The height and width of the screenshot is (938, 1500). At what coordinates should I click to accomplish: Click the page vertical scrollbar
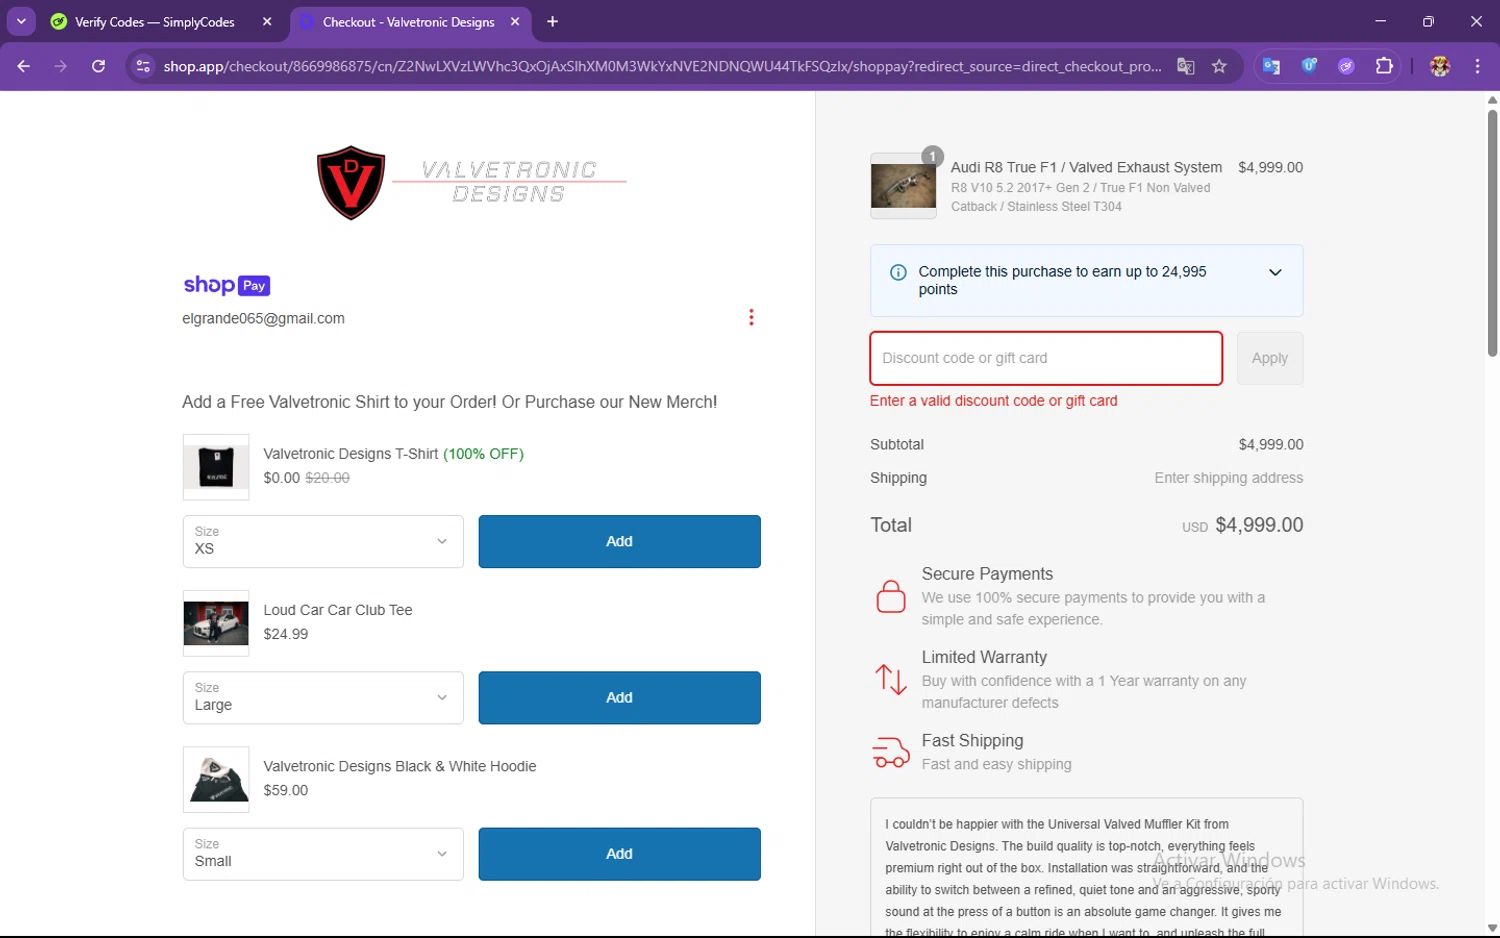[x=1492, y=233]
